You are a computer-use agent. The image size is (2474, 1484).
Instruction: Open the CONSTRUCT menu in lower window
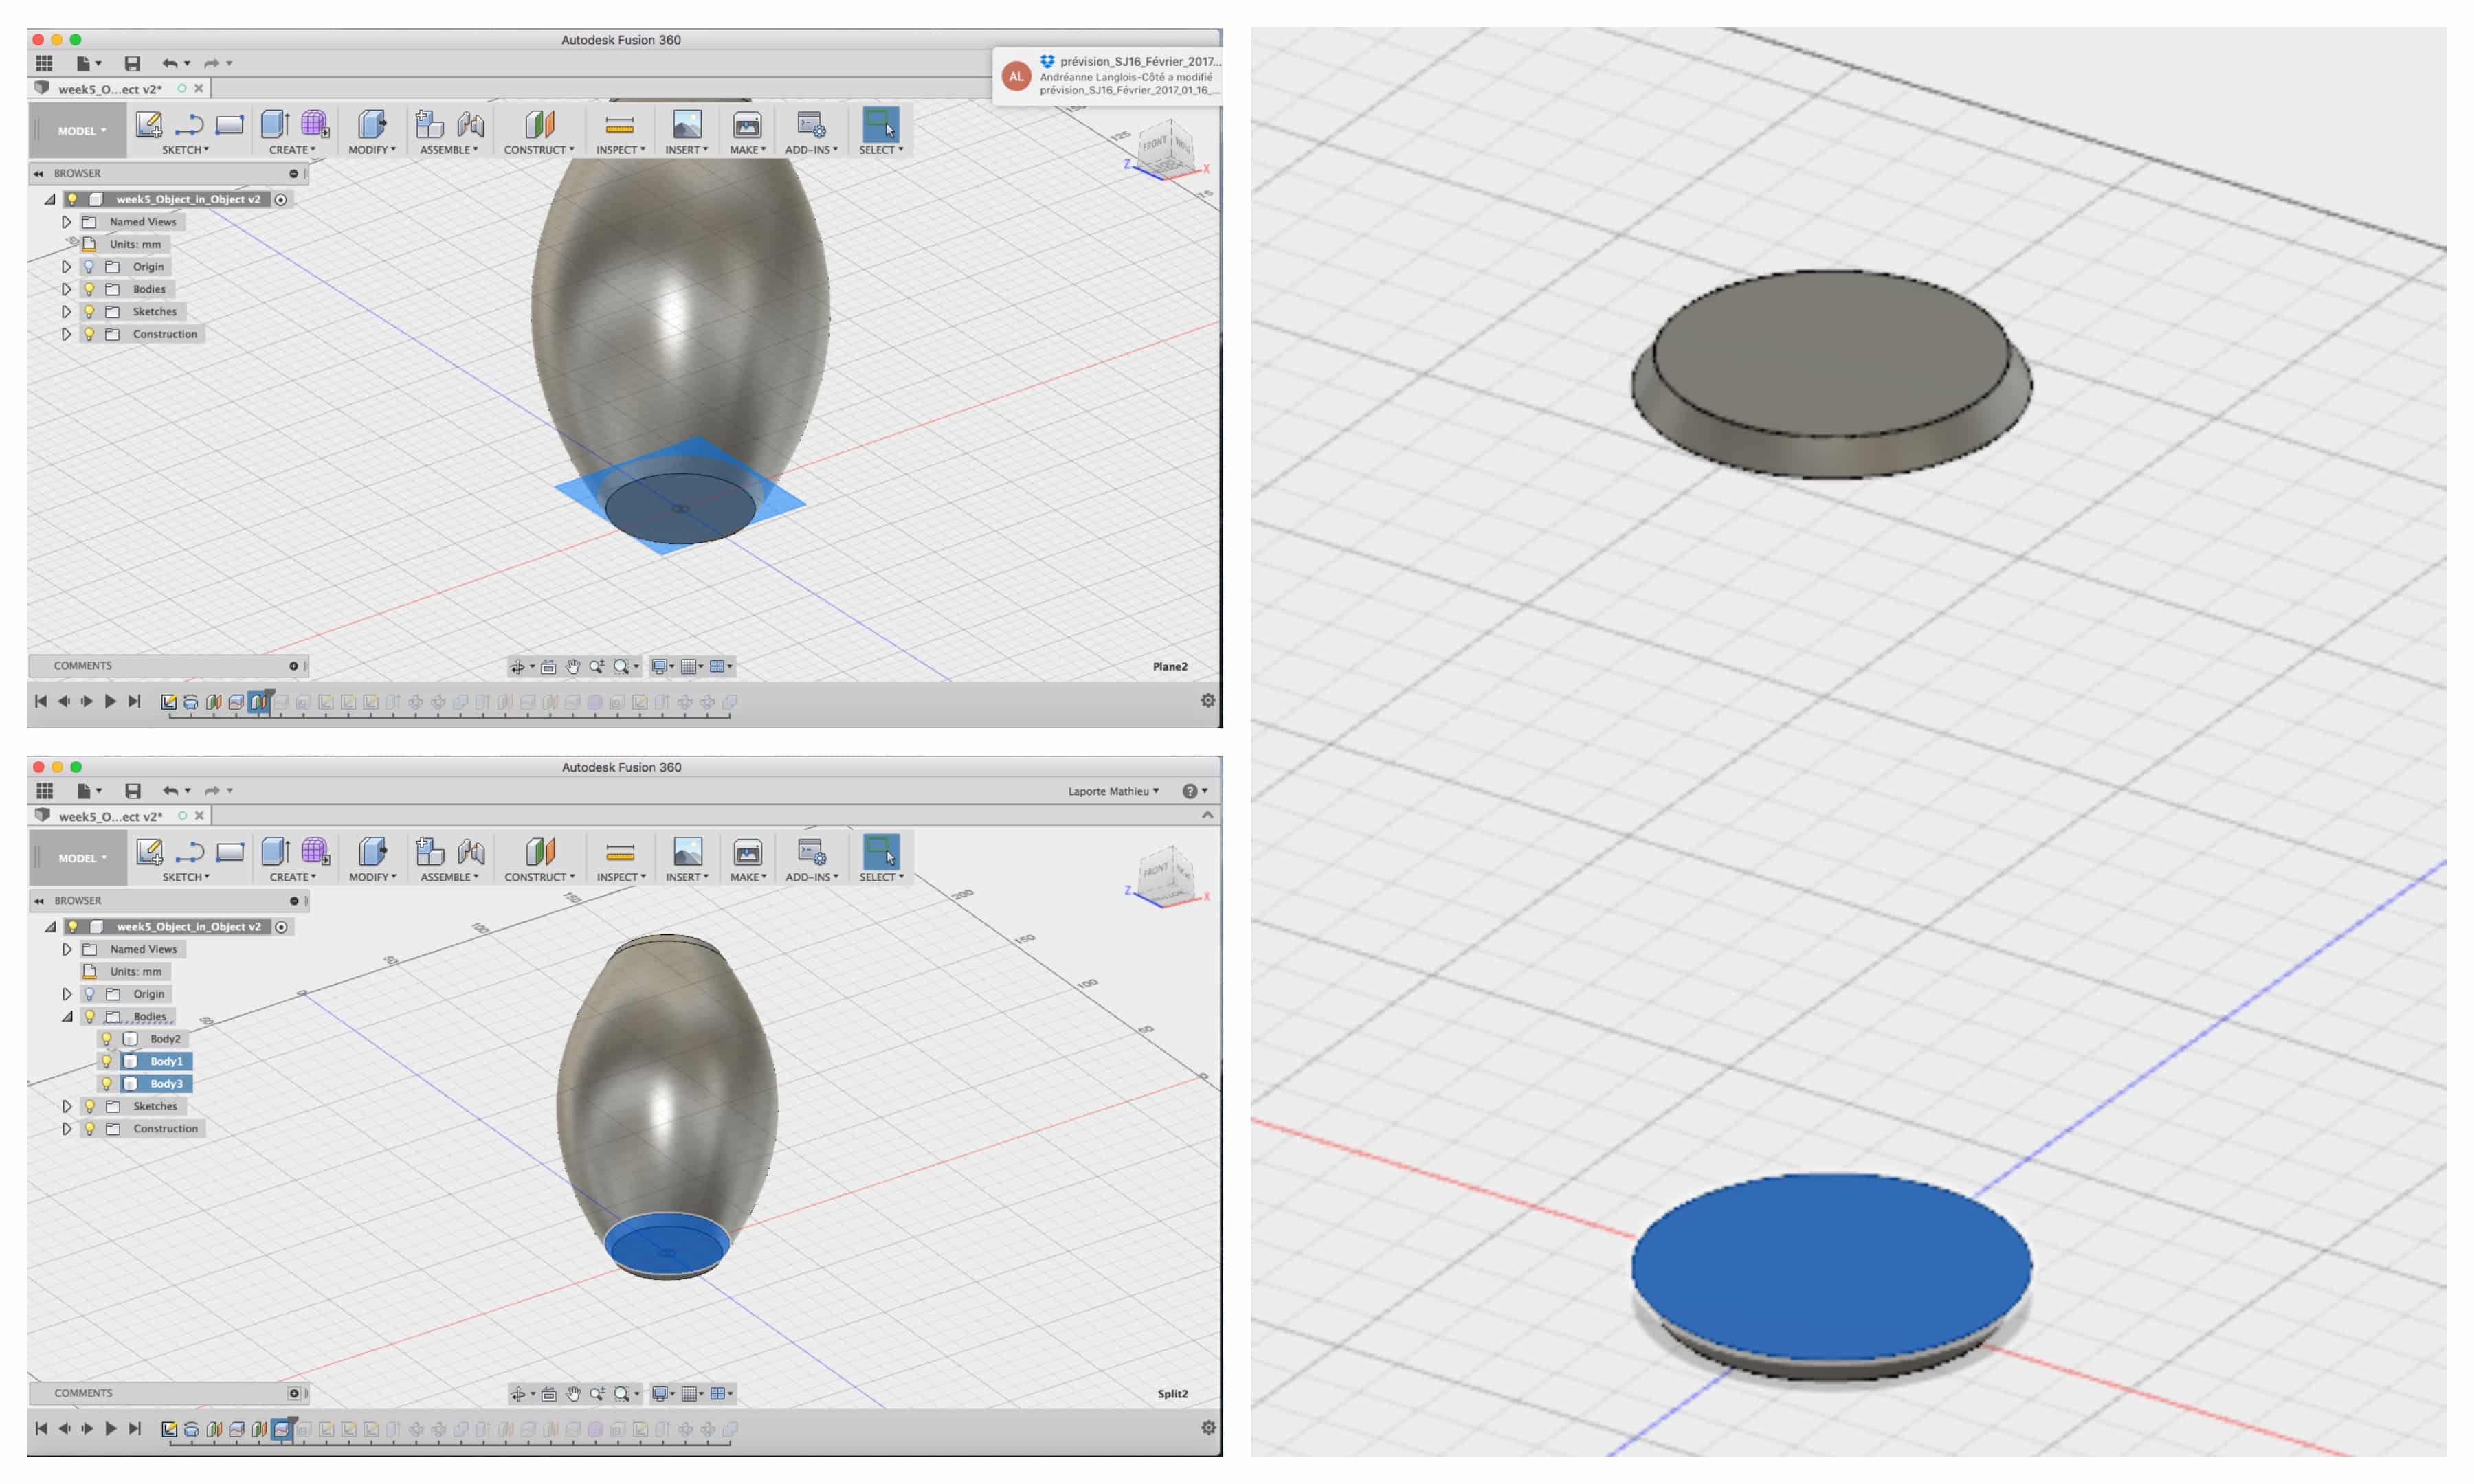tap(540, 876)
